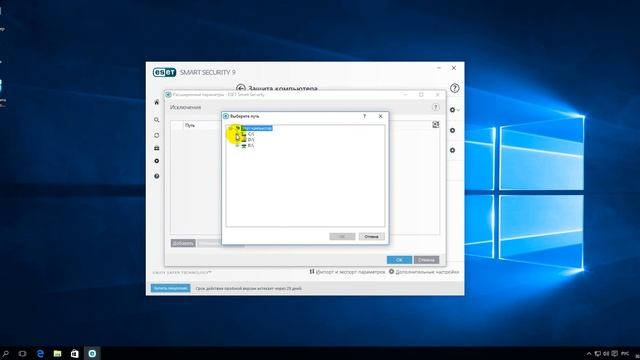Expand the E:\ drive node
The height and width of the screenshot is (360, 640).
237,145
